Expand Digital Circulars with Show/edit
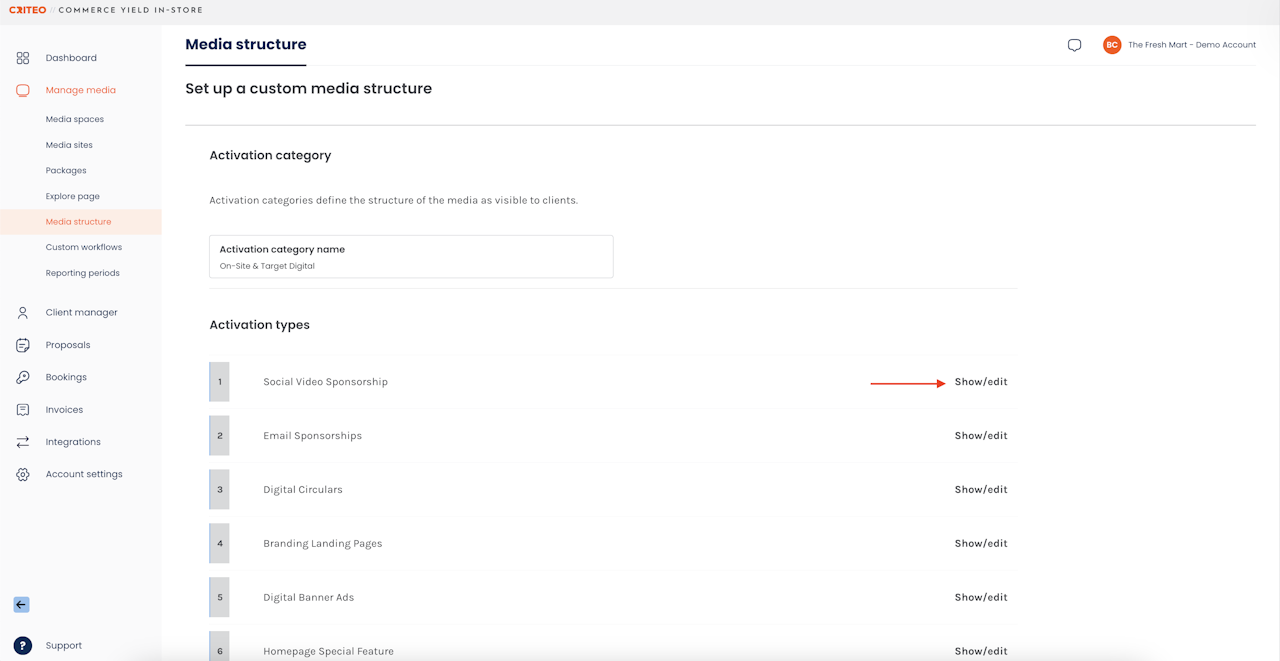The image size is (1280, 661). pyautogui.click(x=980, y=490)
